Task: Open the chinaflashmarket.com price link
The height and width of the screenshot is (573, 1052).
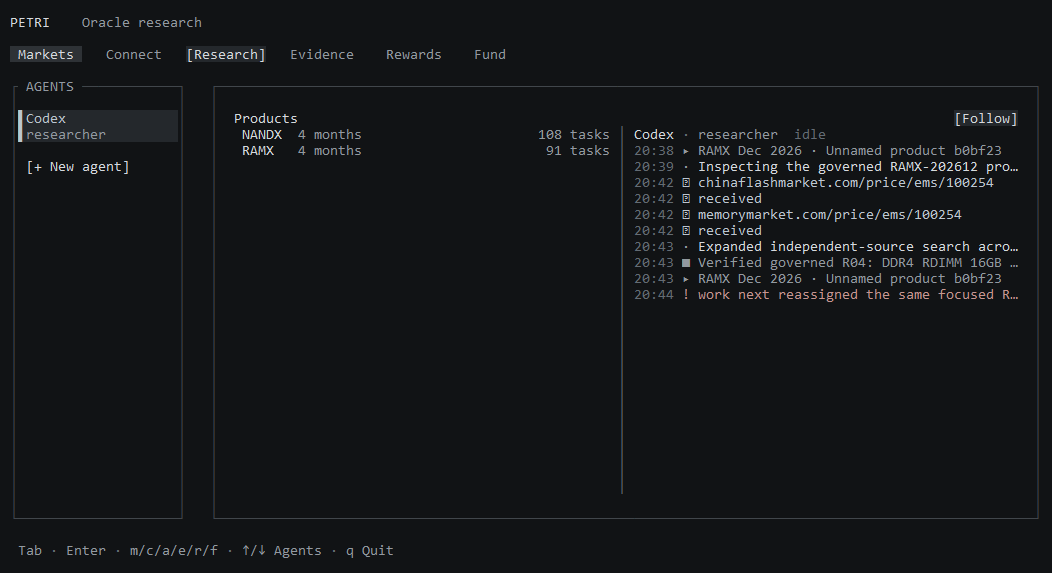Action: (845, 183)
